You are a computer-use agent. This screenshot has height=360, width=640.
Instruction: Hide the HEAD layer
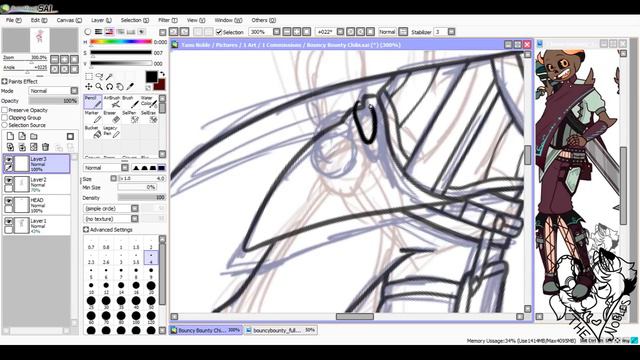pyautogui.click(x=9, y=201)
